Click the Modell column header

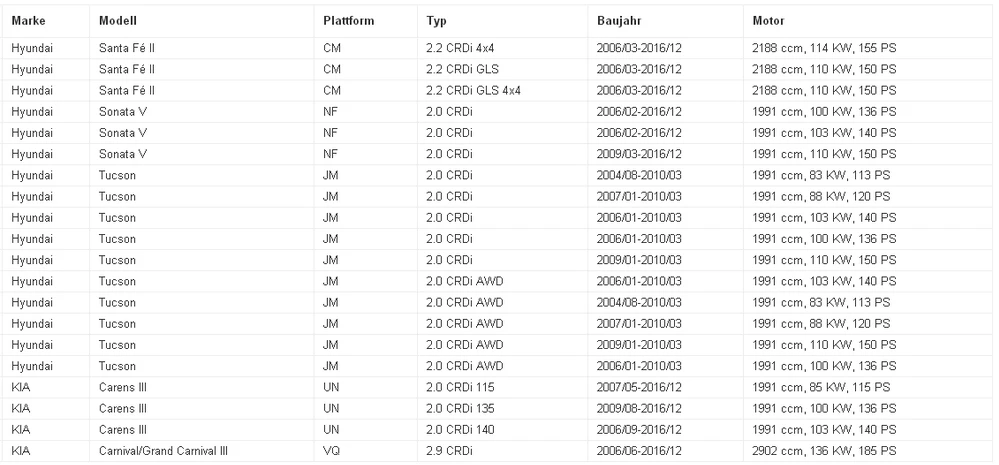point(118,20)
